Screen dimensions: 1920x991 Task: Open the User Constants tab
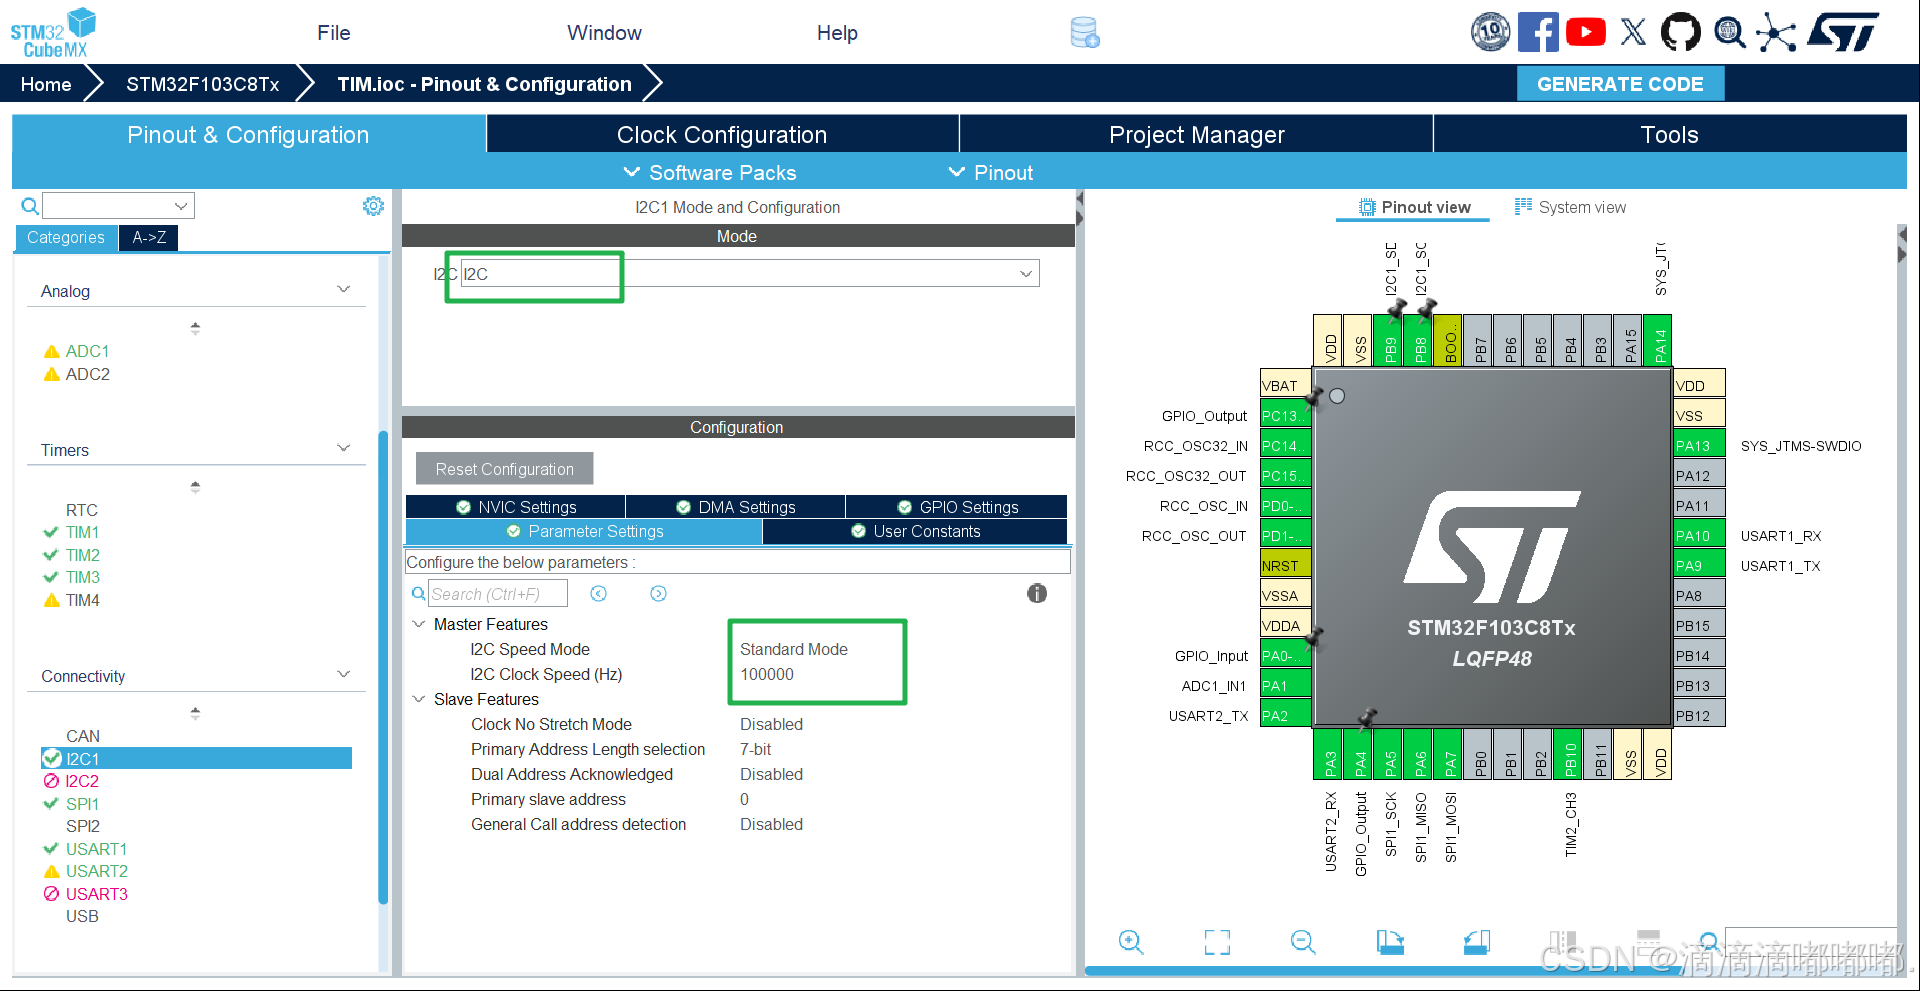pyautogui.click(x=915, y=531)
